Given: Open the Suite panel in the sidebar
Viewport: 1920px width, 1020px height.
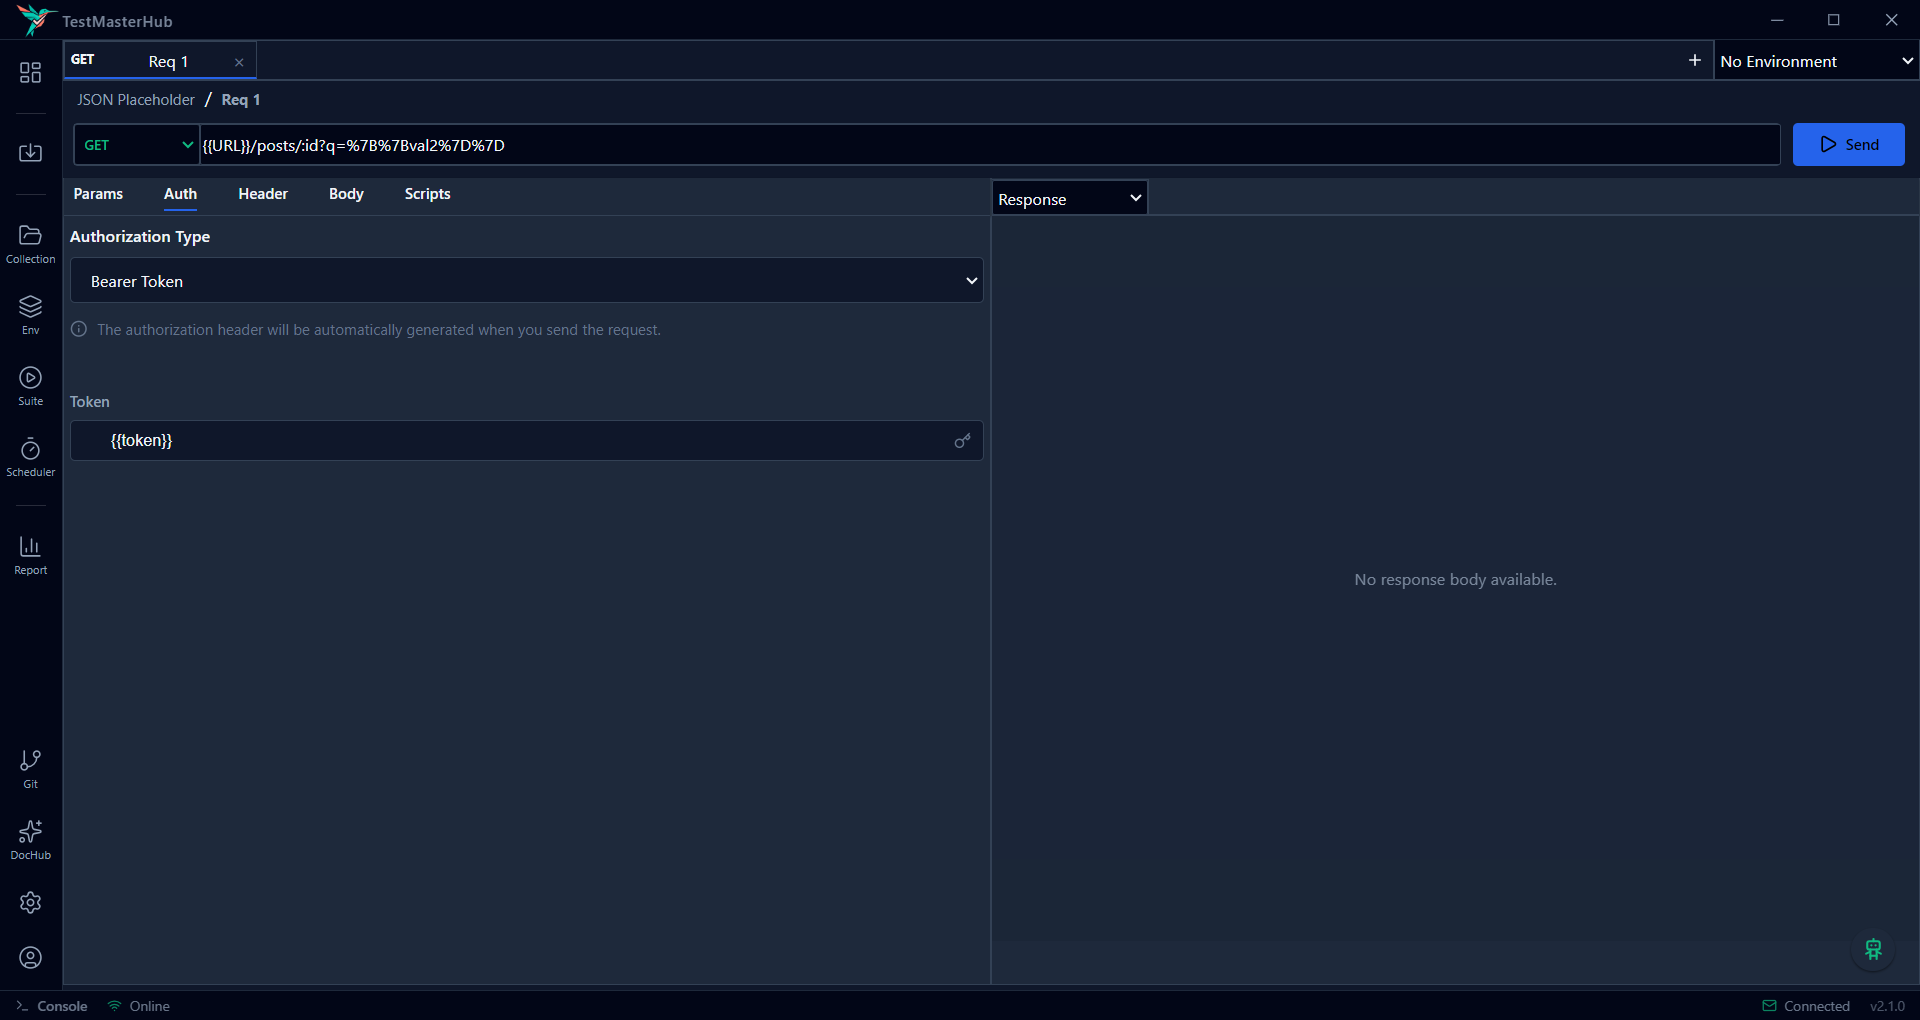Looking at the screenshot, I should tap(30, 385).
